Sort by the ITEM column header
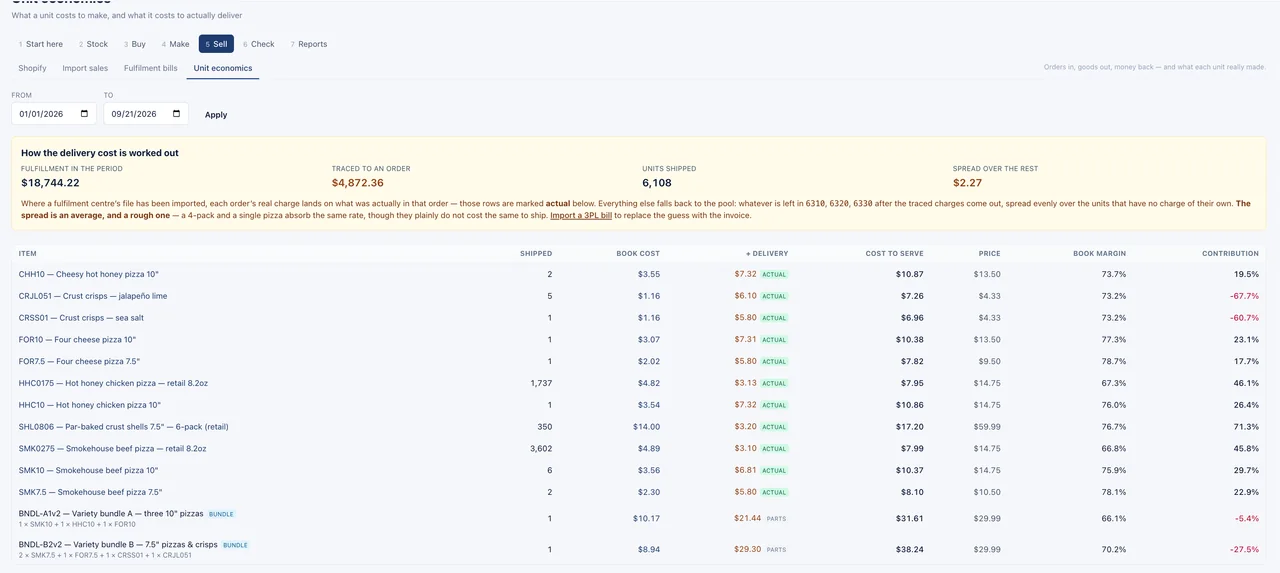The image size is (1280, 573). [x=28, y=253]
